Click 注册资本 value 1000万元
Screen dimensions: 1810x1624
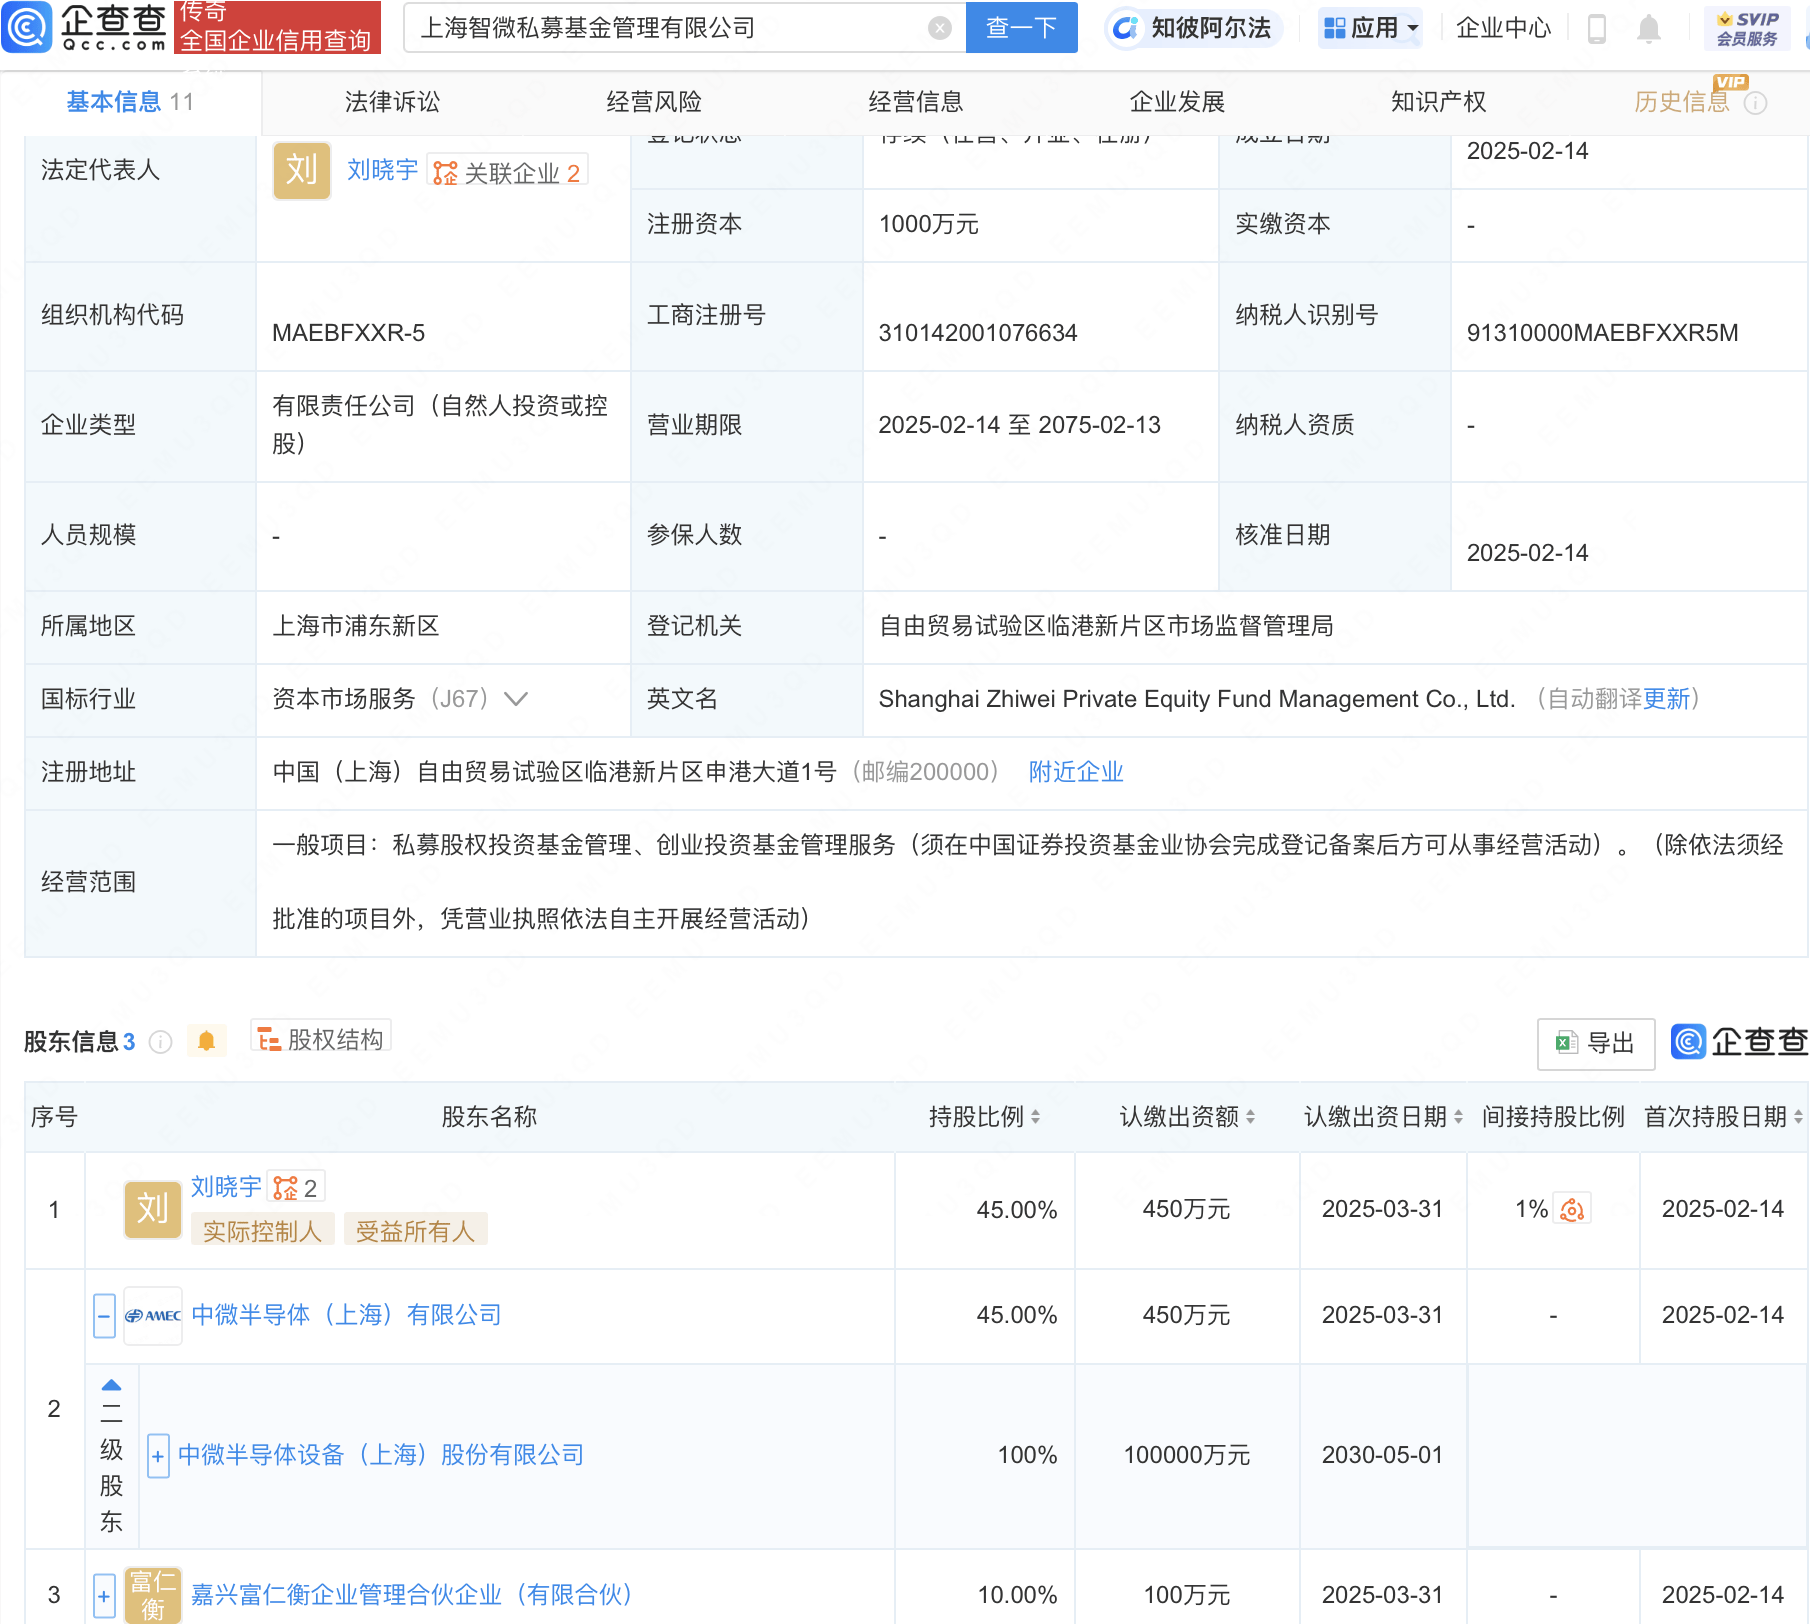(x=928, y=224)
